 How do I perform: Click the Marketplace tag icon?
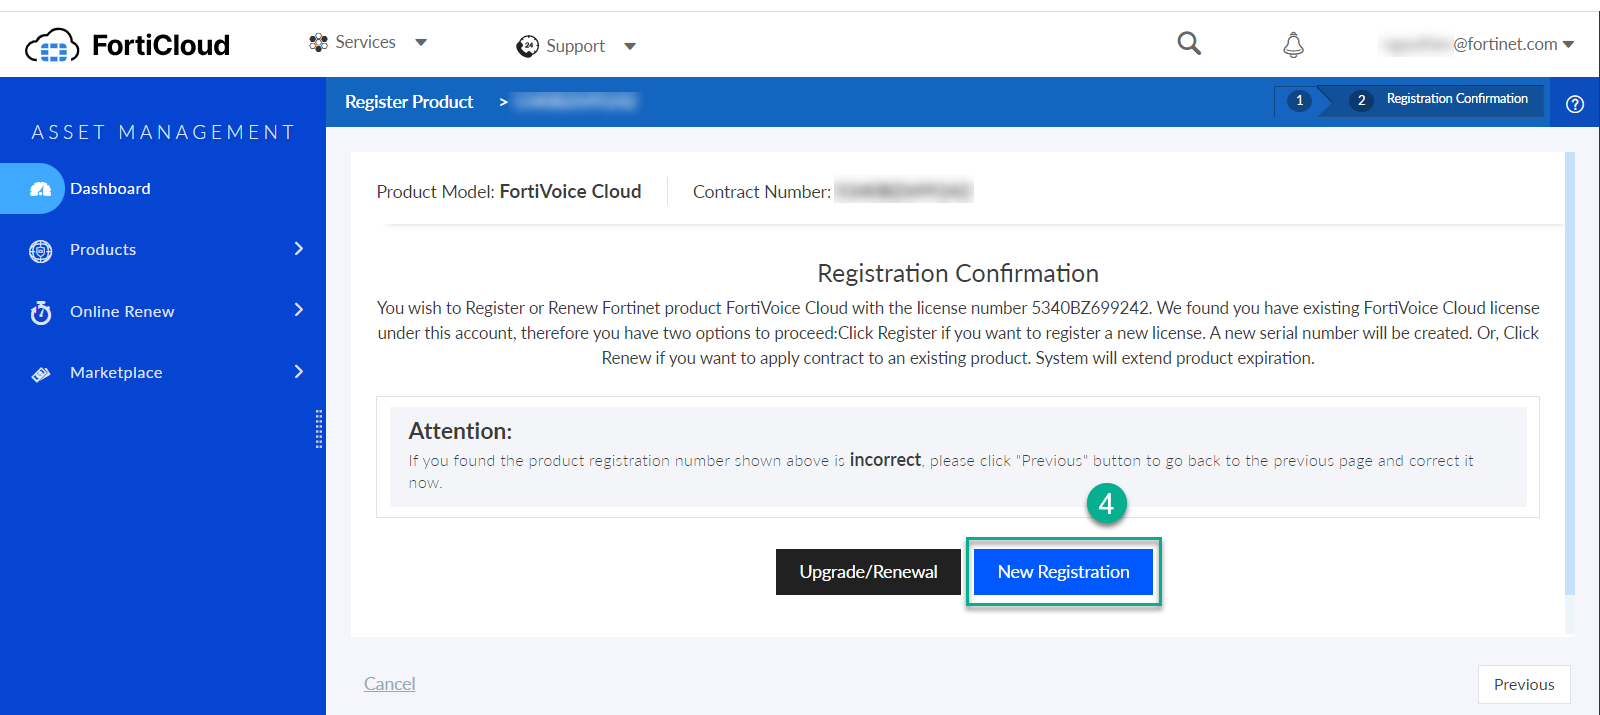pyautogui.click(x=41, y=374)
